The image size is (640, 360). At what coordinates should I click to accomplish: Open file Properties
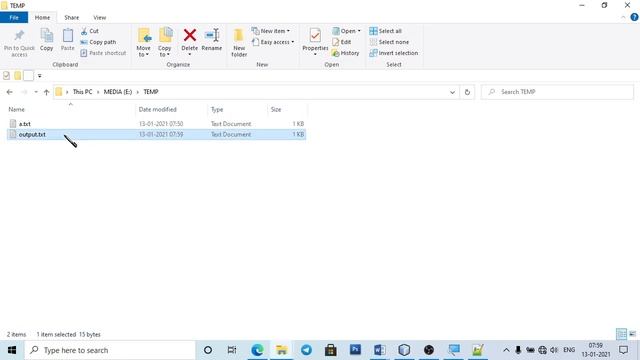coord(315,42)
